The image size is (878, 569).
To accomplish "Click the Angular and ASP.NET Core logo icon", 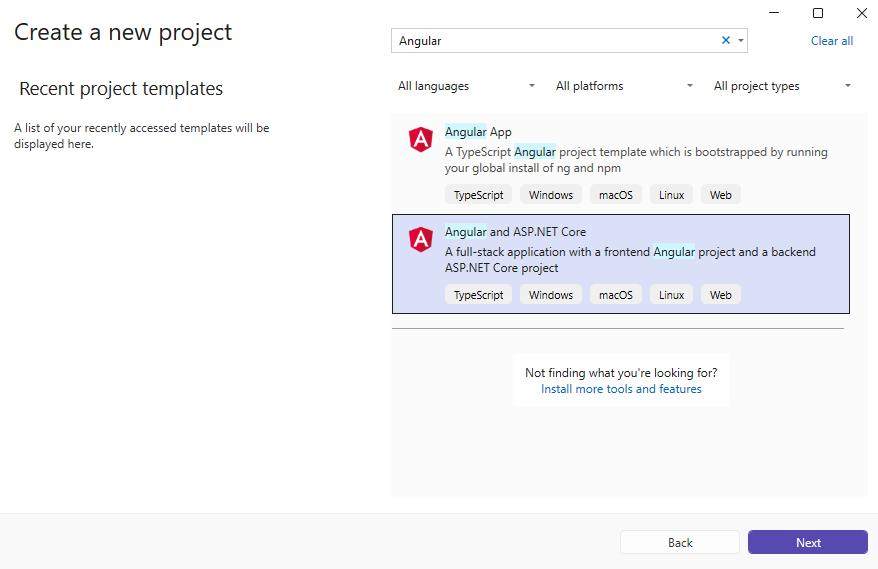I will [420, 240].
